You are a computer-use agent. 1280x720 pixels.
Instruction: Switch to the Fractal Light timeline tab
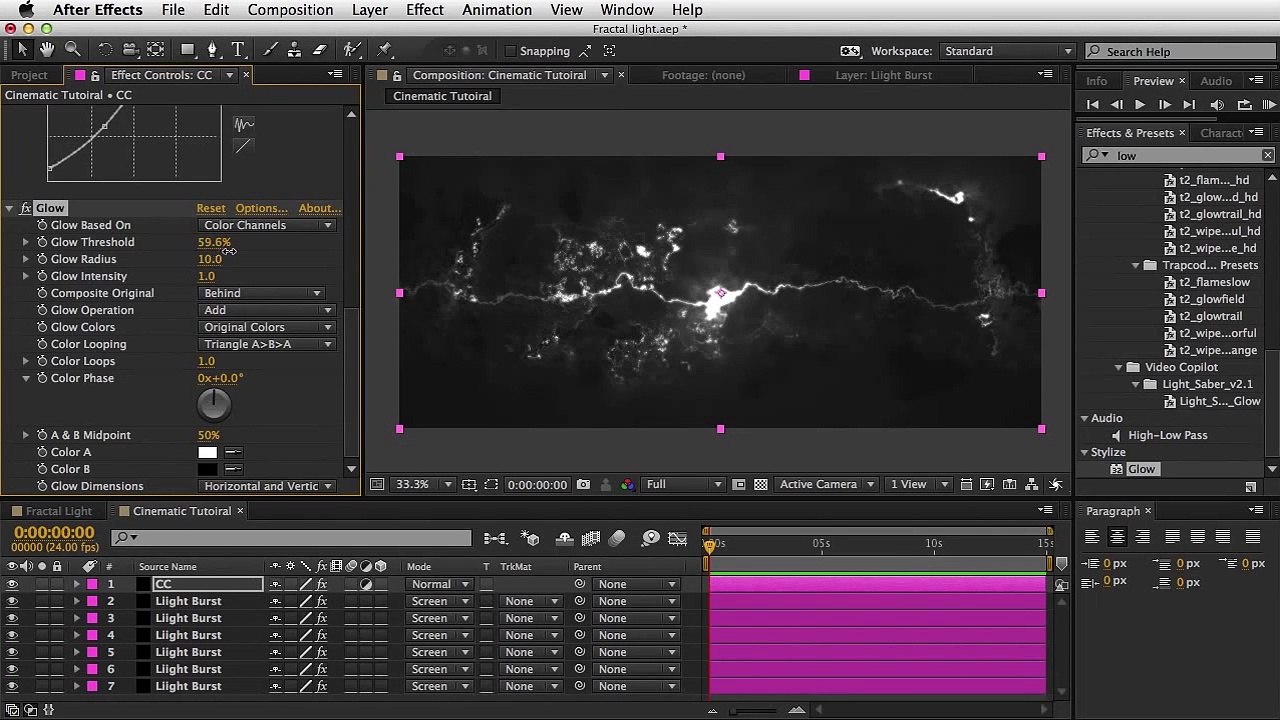(x=59, y=511)
